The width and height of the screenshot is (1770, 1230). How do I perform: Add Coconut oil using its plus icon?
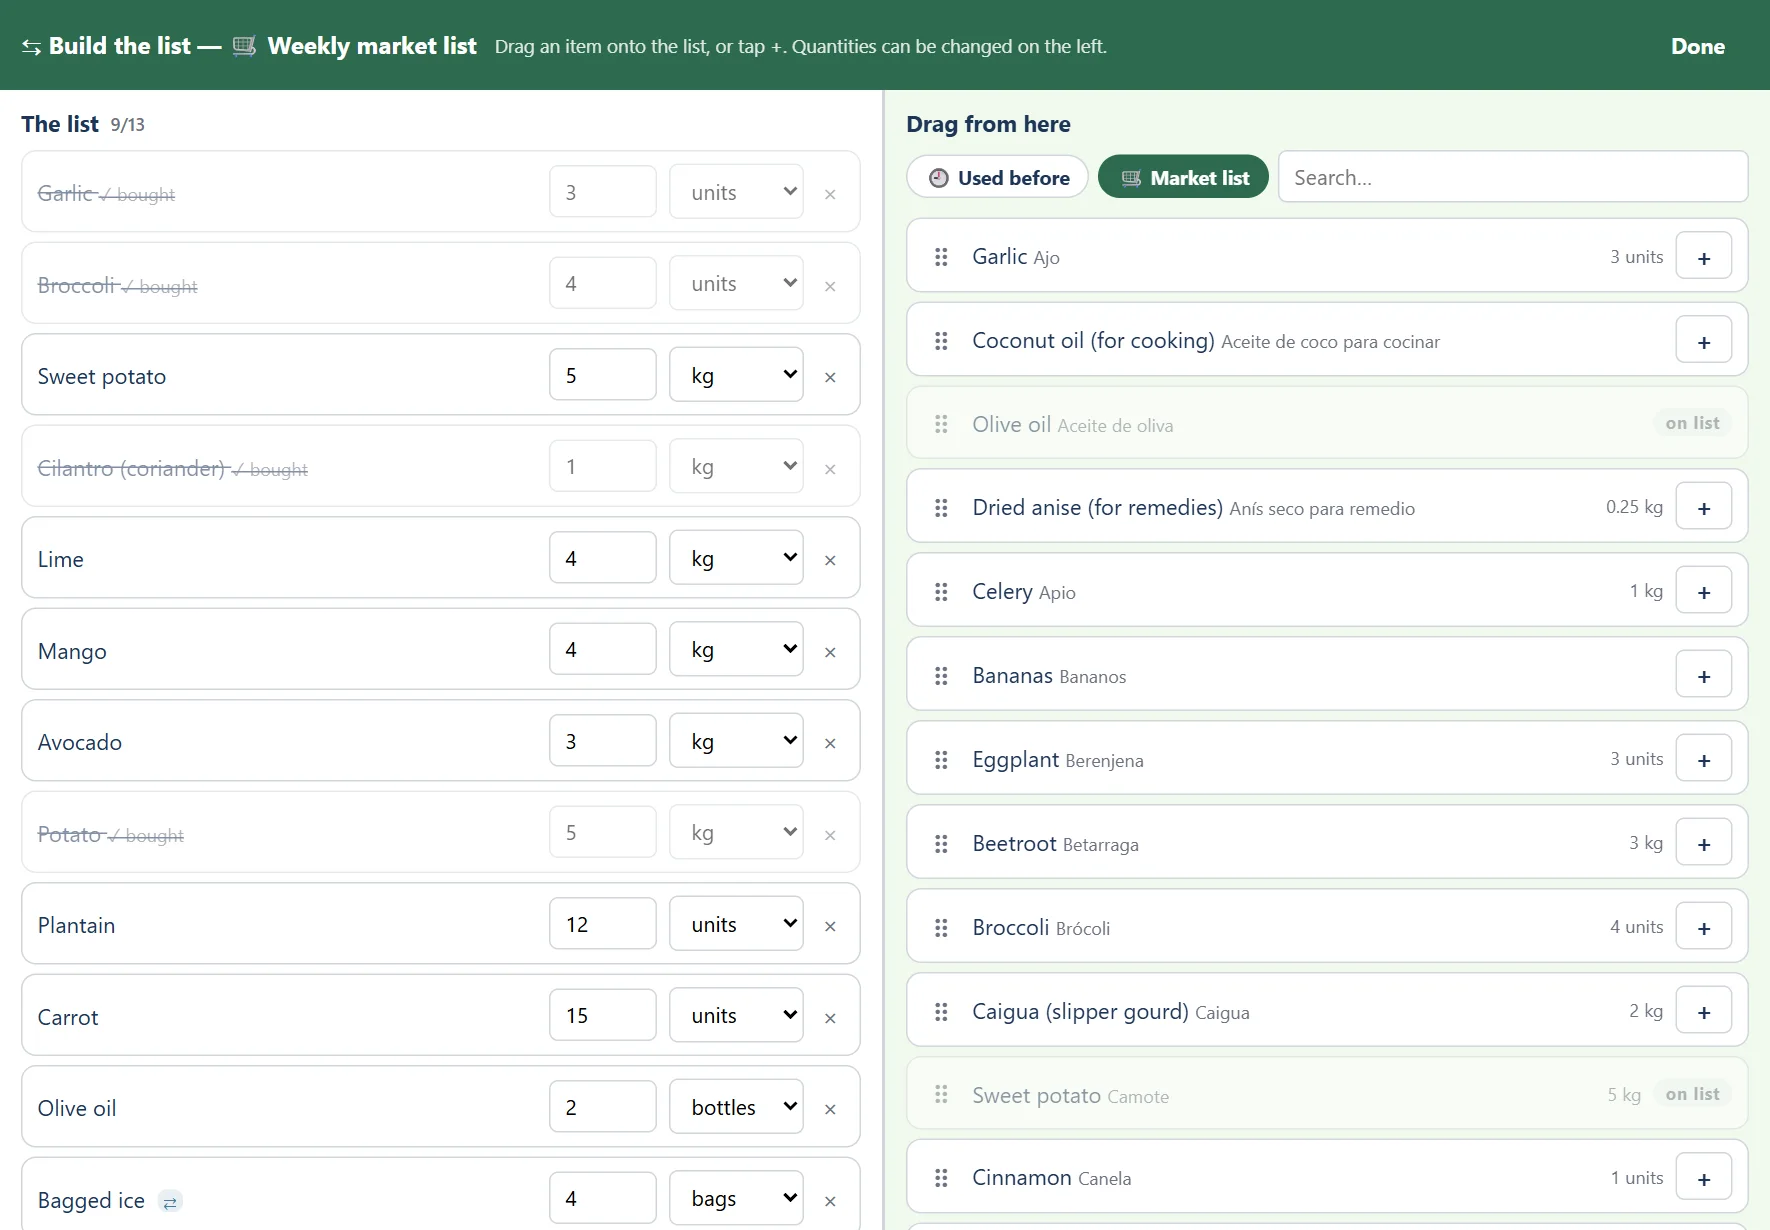pyautogui.click(x=1704, y=342)
